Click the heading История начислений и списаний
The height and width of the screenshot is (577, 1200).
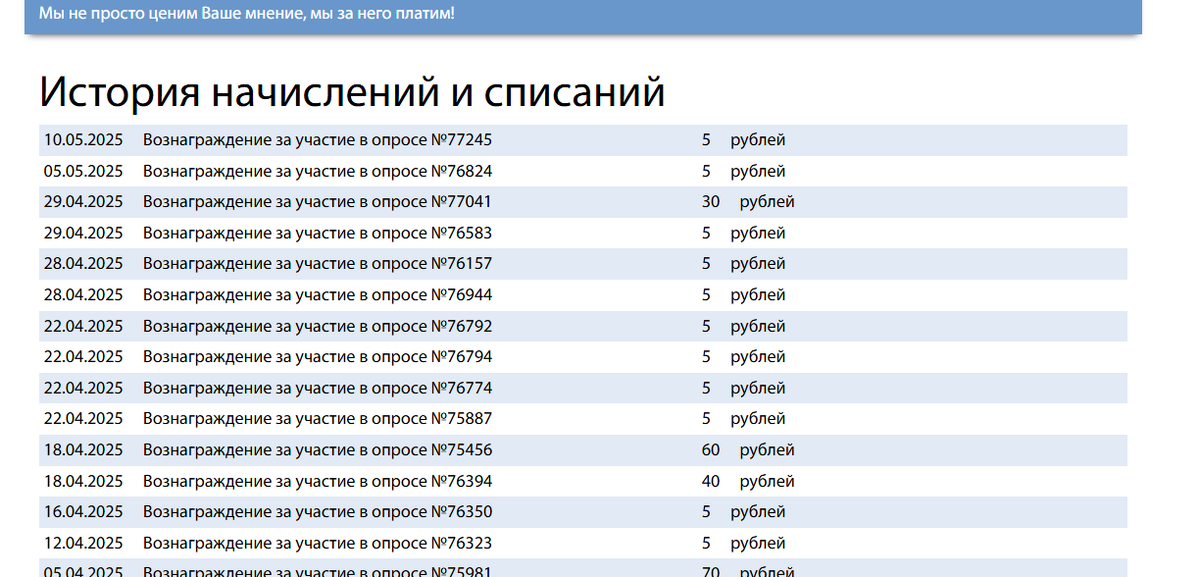pos(350,90)
